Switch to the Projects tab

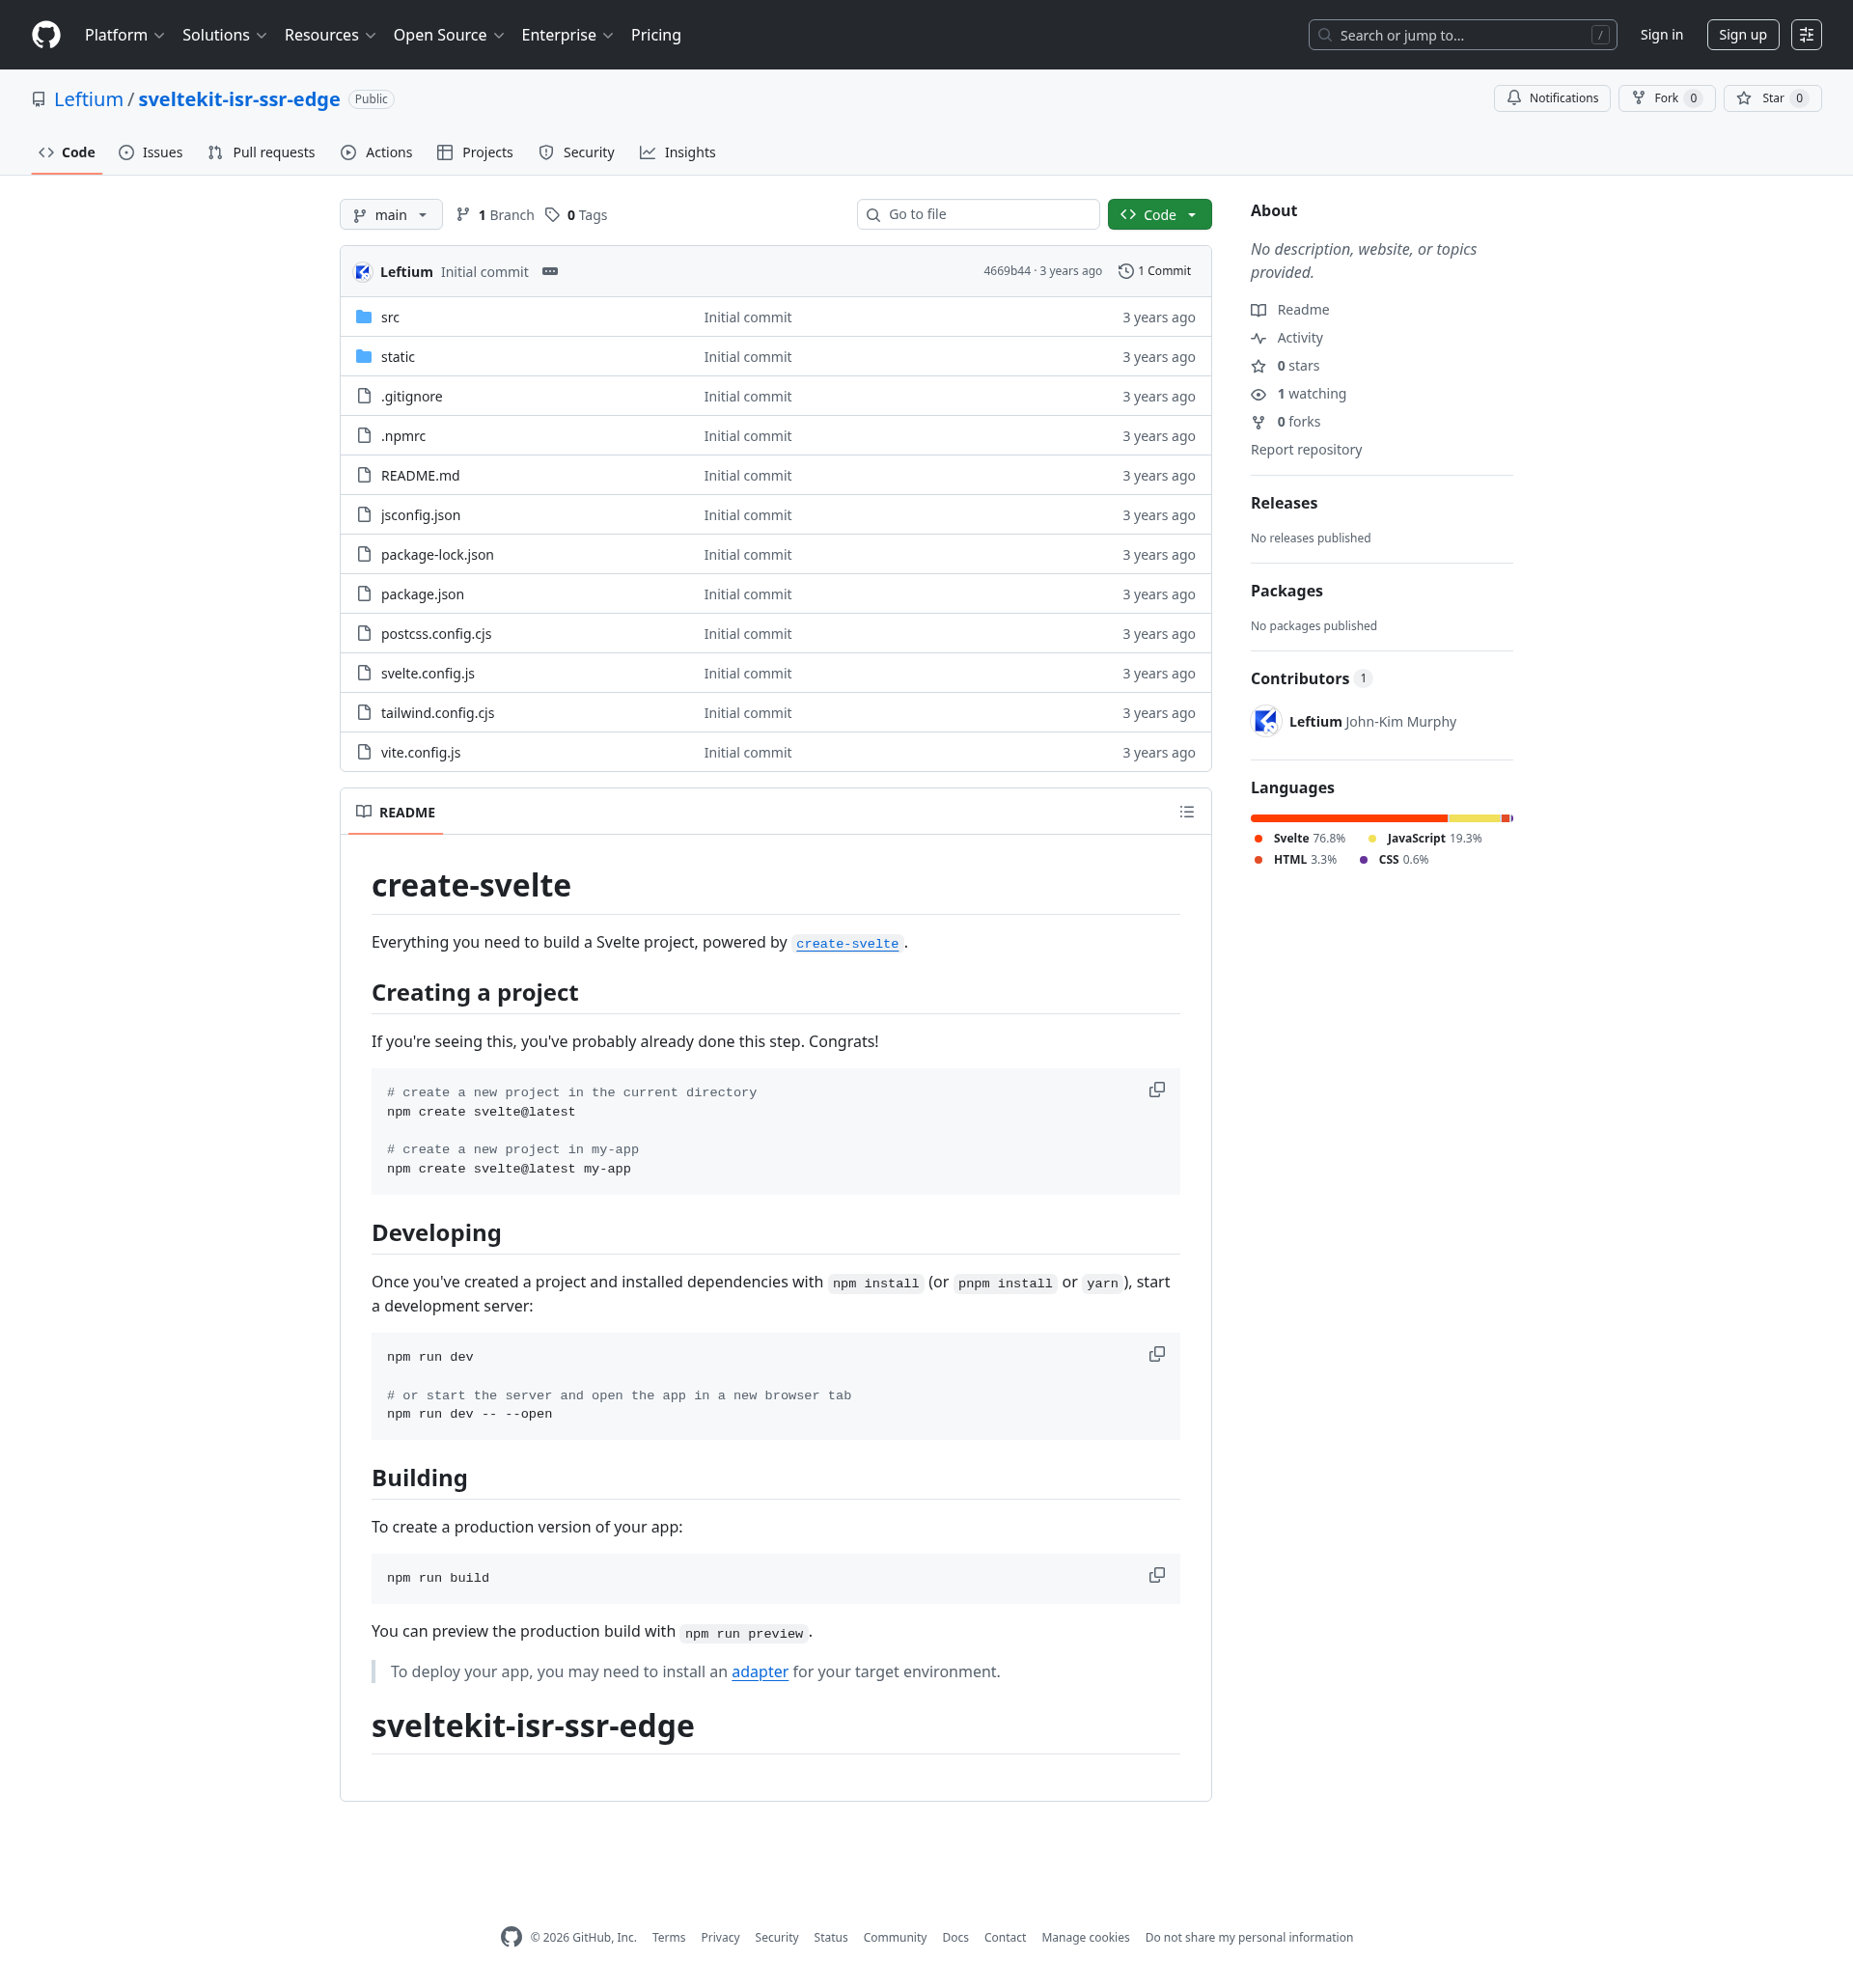[475, 152]
